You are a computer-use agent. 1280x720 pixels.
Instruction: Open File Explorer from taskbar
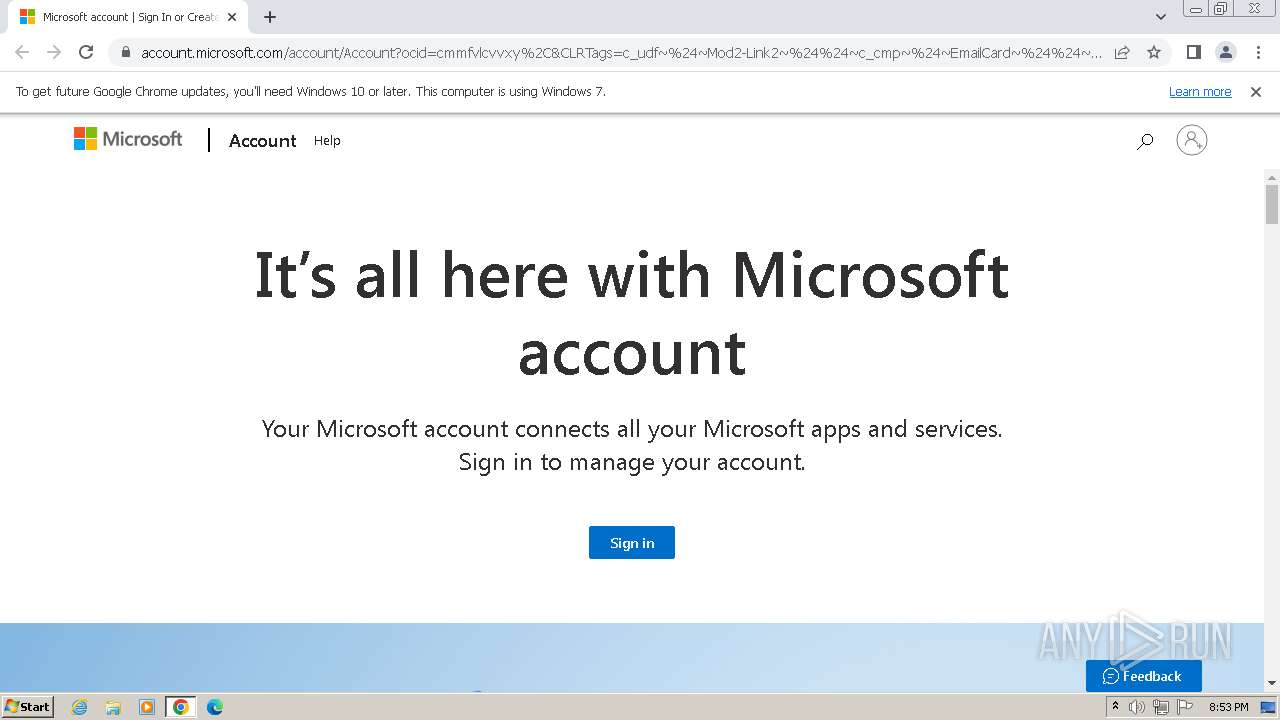113,707
